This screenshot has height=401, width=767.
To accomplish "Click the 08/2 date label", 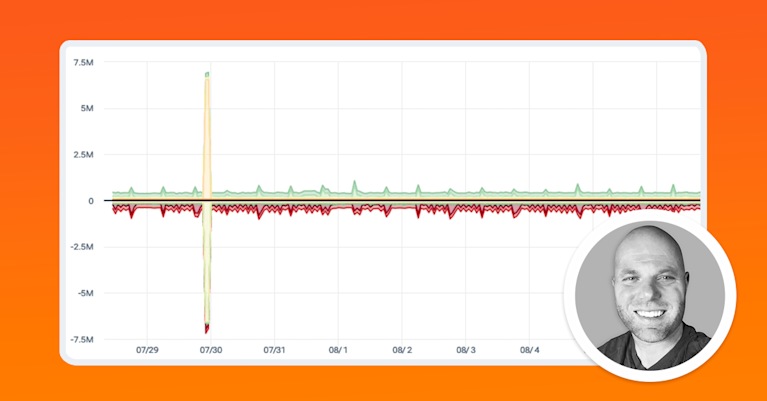I will tap(402, 350).
